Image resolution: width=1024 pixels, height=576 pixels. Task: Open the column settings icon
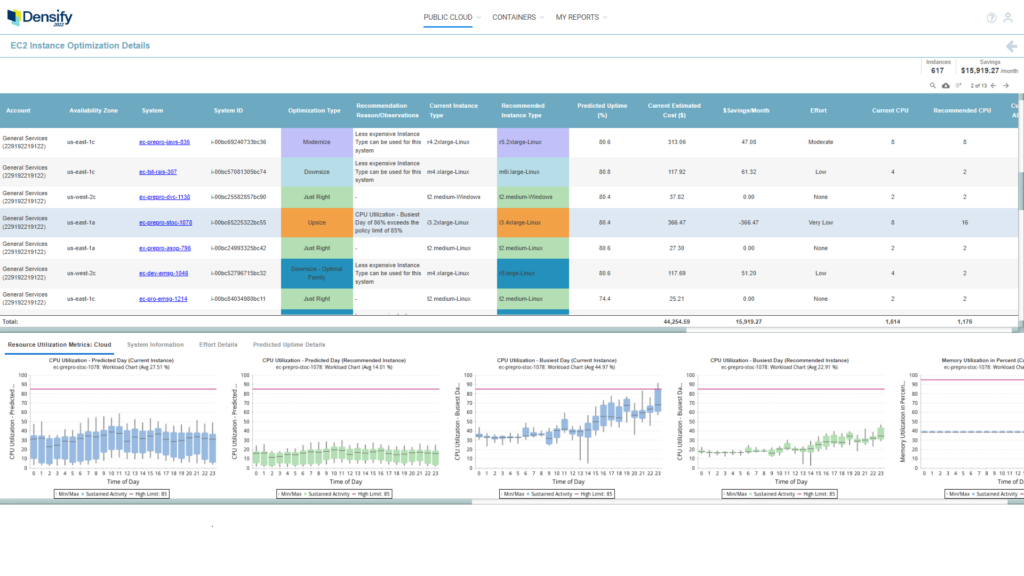point(959,86)
